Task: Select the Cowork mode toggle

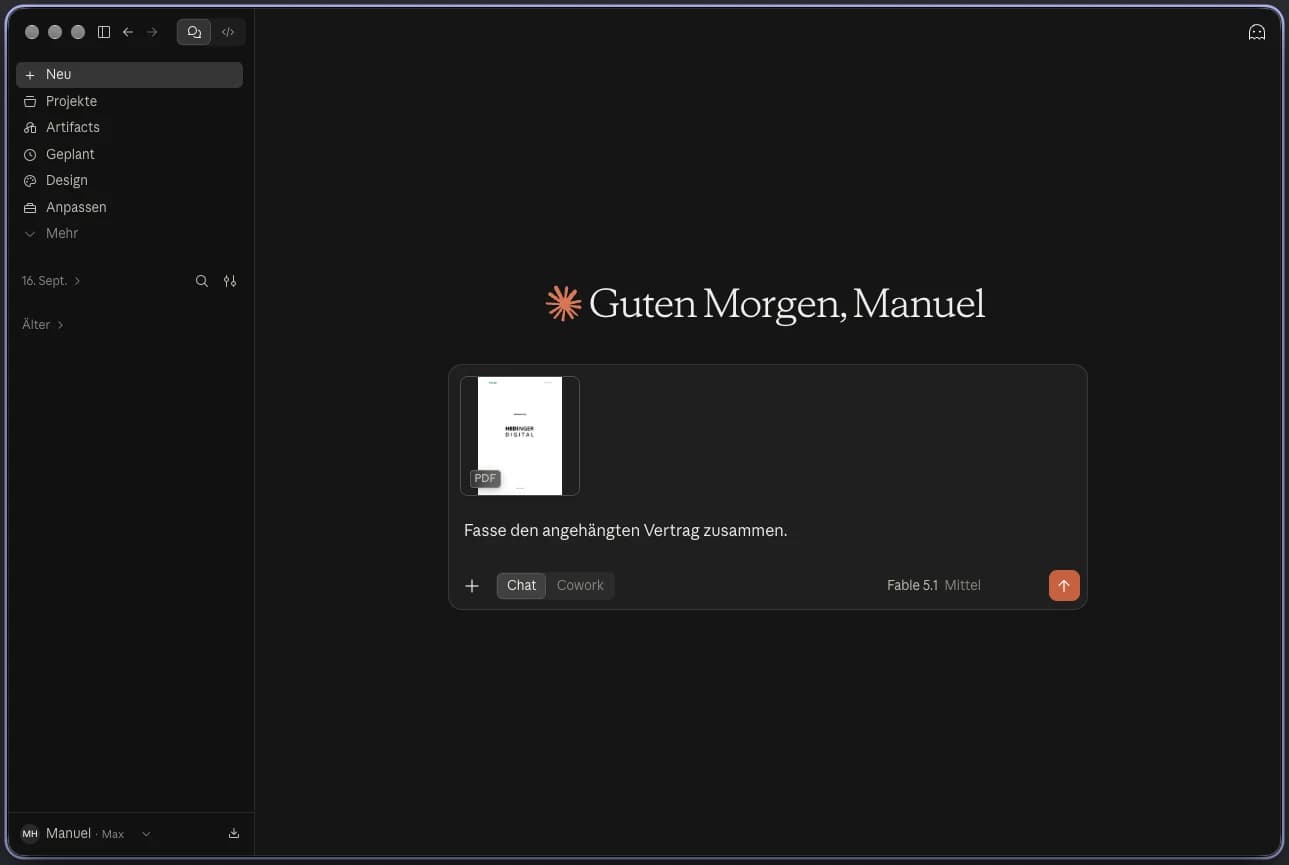Action: coord(580,586)
